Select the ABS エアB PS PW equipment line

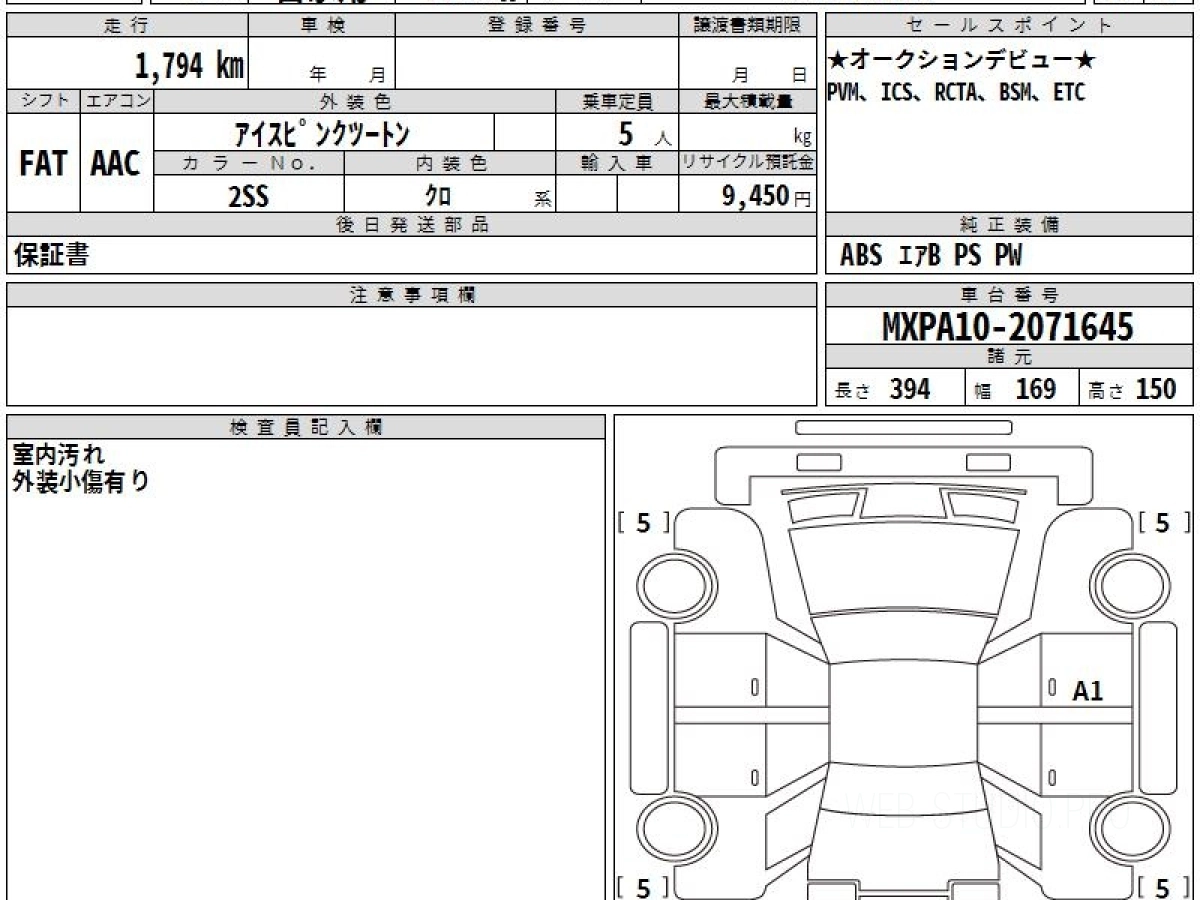pos(931,256)
